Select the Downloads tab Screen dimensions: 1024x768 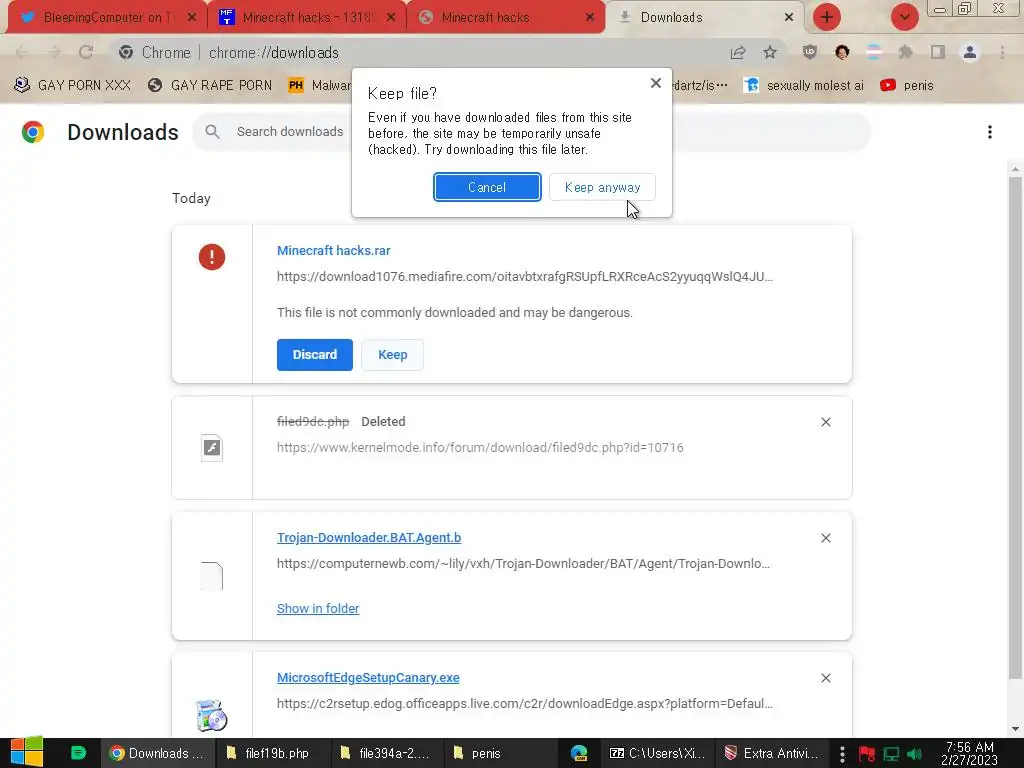[705, 17]
